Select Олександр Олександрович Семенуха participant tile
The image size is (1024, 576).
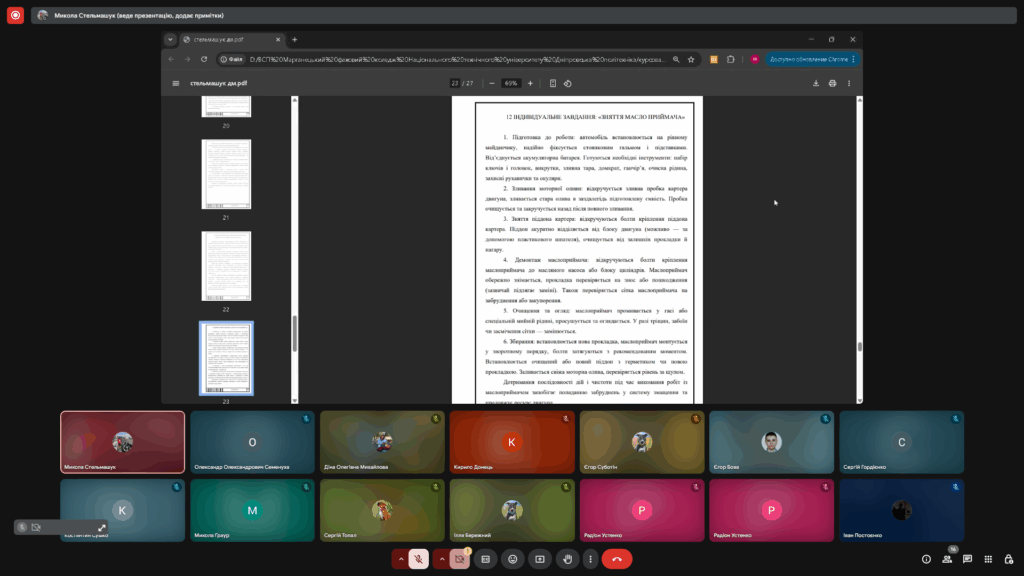253,442
